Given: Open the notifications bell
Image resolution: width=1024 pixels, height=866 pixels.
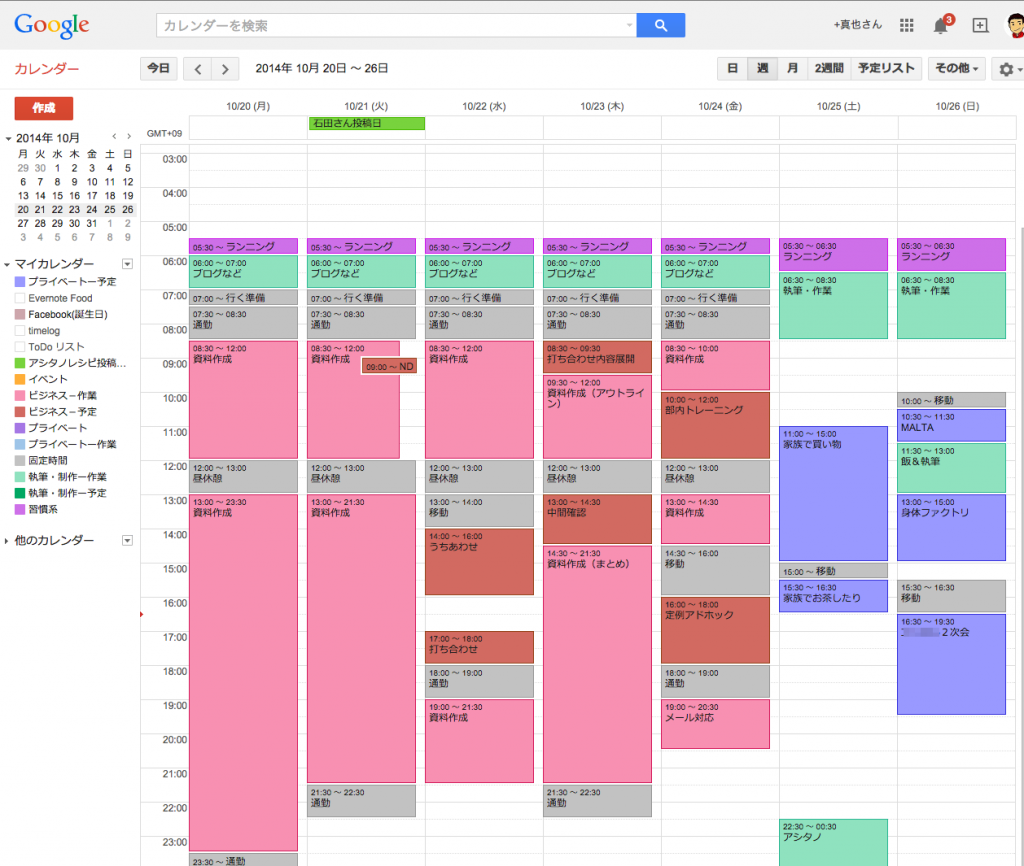Looking at the screenshot, I should click(941, 25).
